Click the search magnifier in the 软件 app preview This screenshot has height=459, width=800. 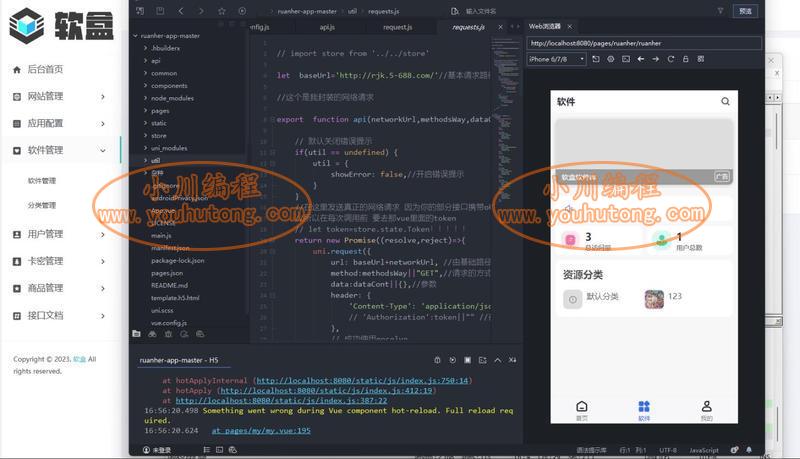tap(725, 101)
